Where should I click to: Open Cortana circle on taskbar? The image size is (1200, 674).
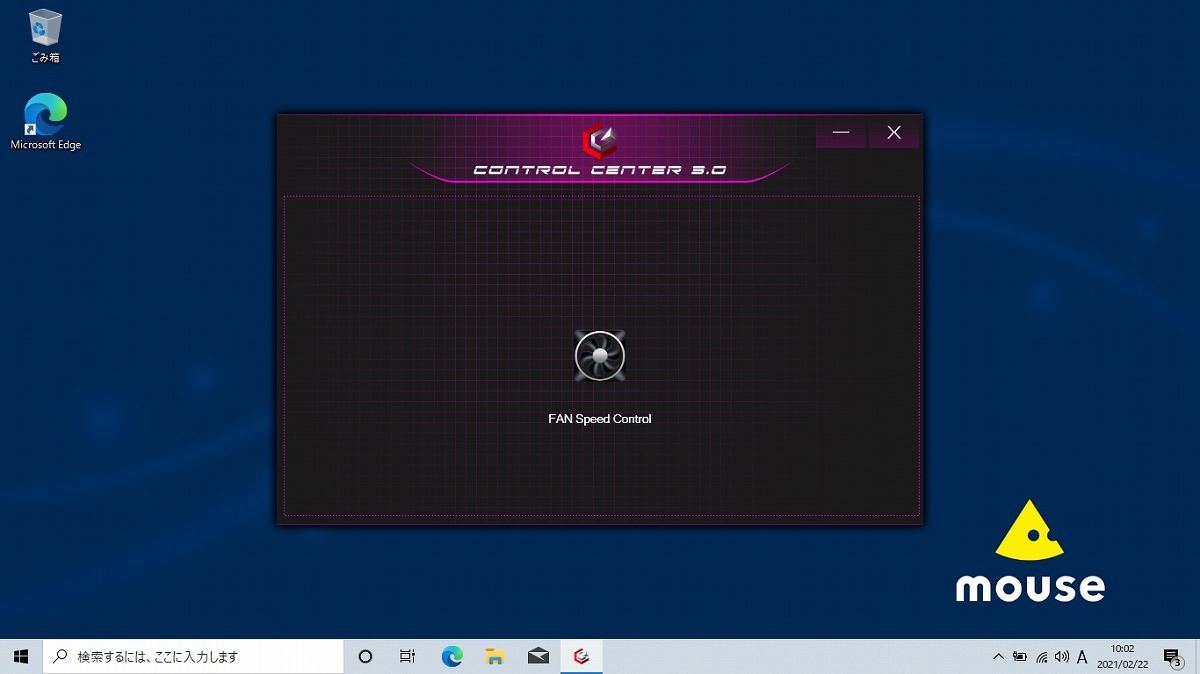click(x=365, y=657)
